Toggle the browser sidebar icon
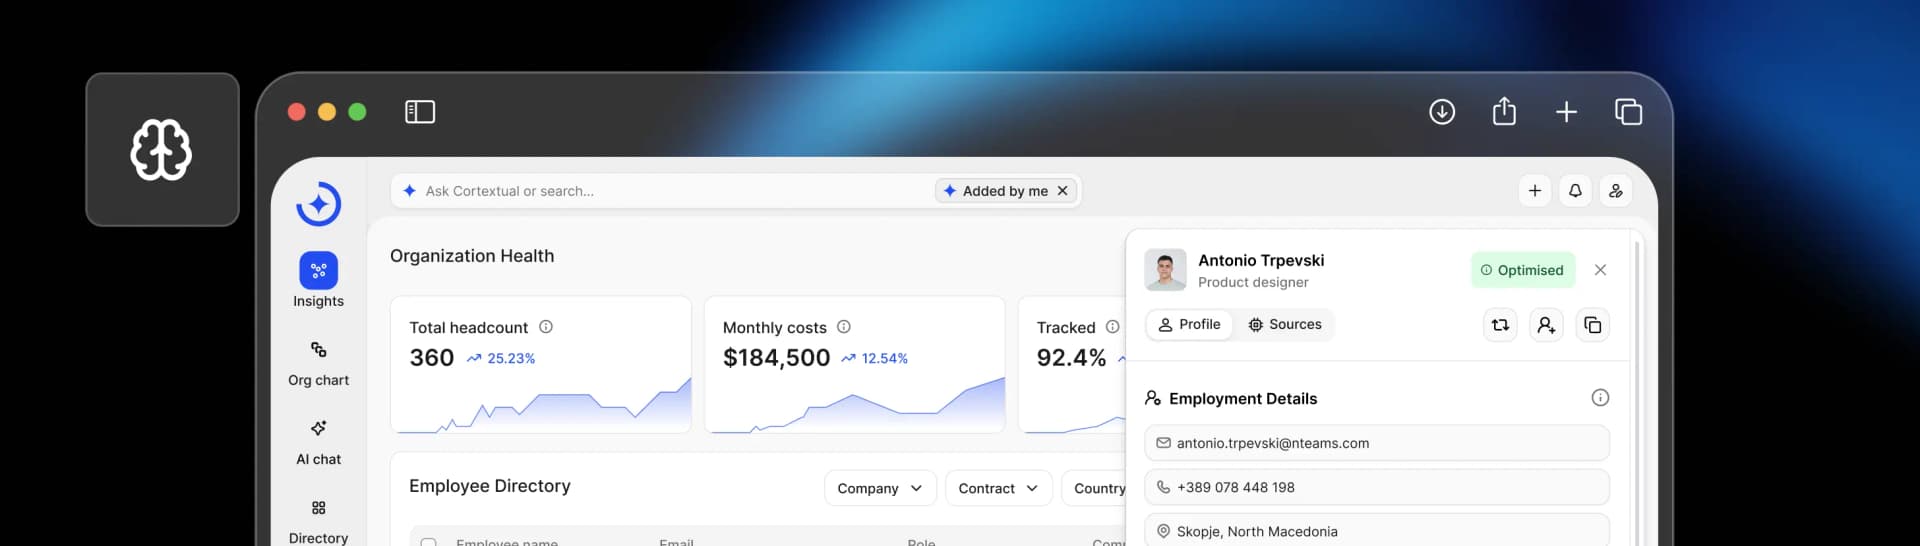This screenshot has width=1920, height=546. (x=420, y=112)
